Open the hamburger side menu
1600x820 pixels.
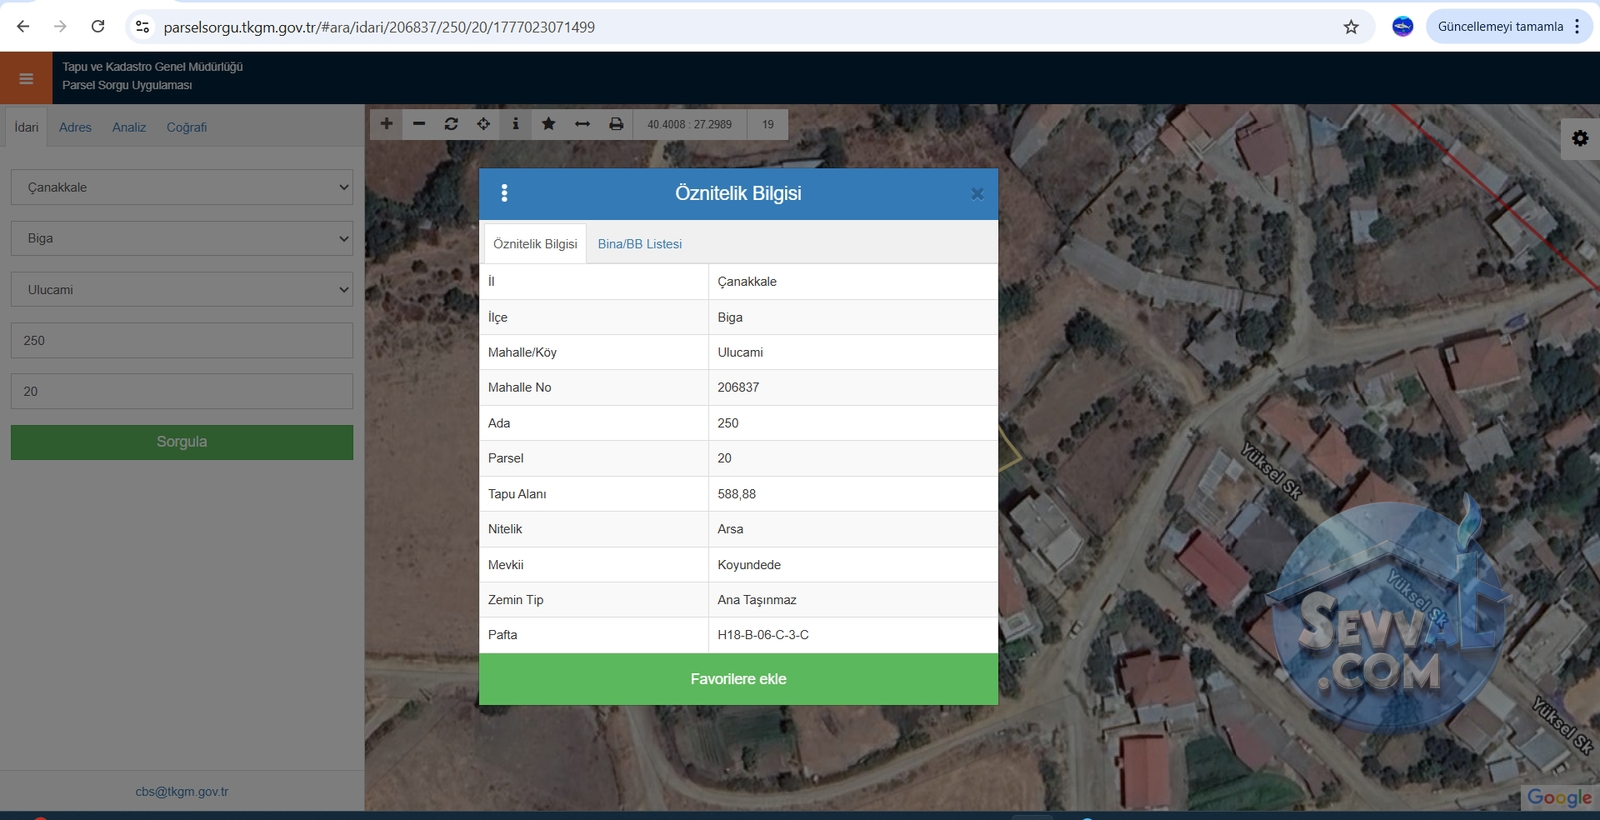[26, 78]
